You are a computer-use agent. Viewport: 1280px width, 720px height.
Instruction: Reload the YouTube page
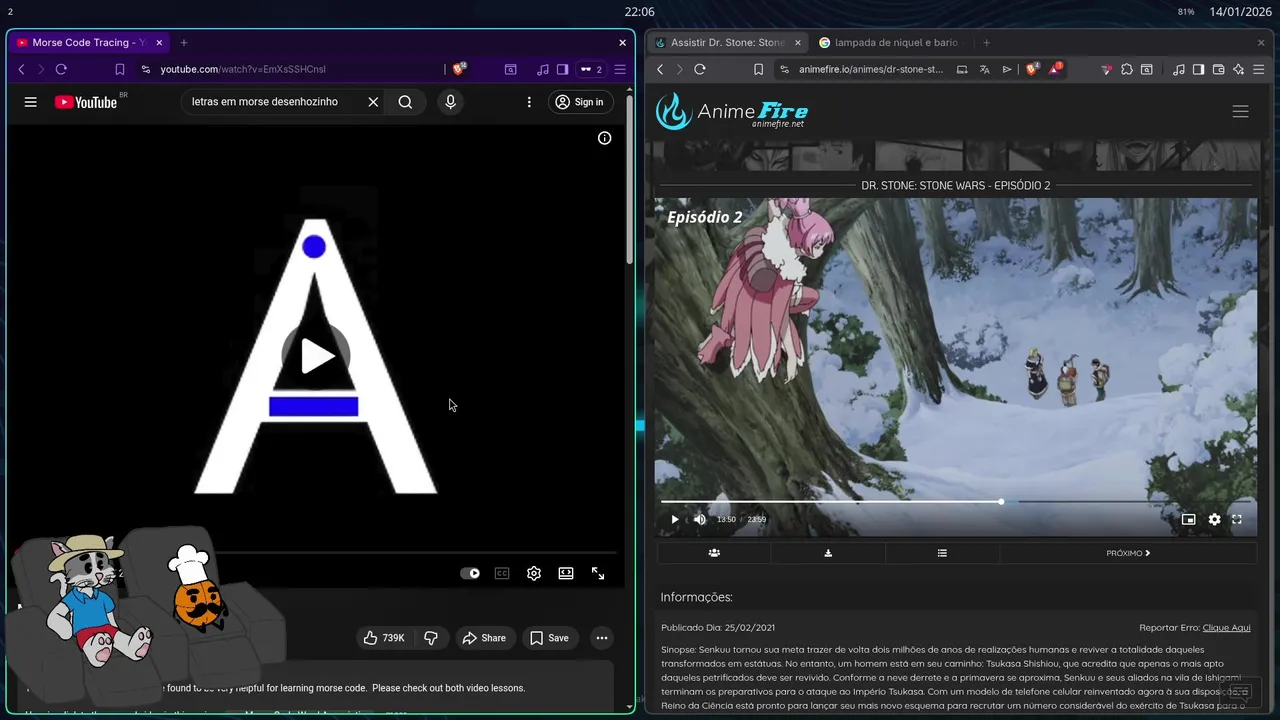click(61, 69)
